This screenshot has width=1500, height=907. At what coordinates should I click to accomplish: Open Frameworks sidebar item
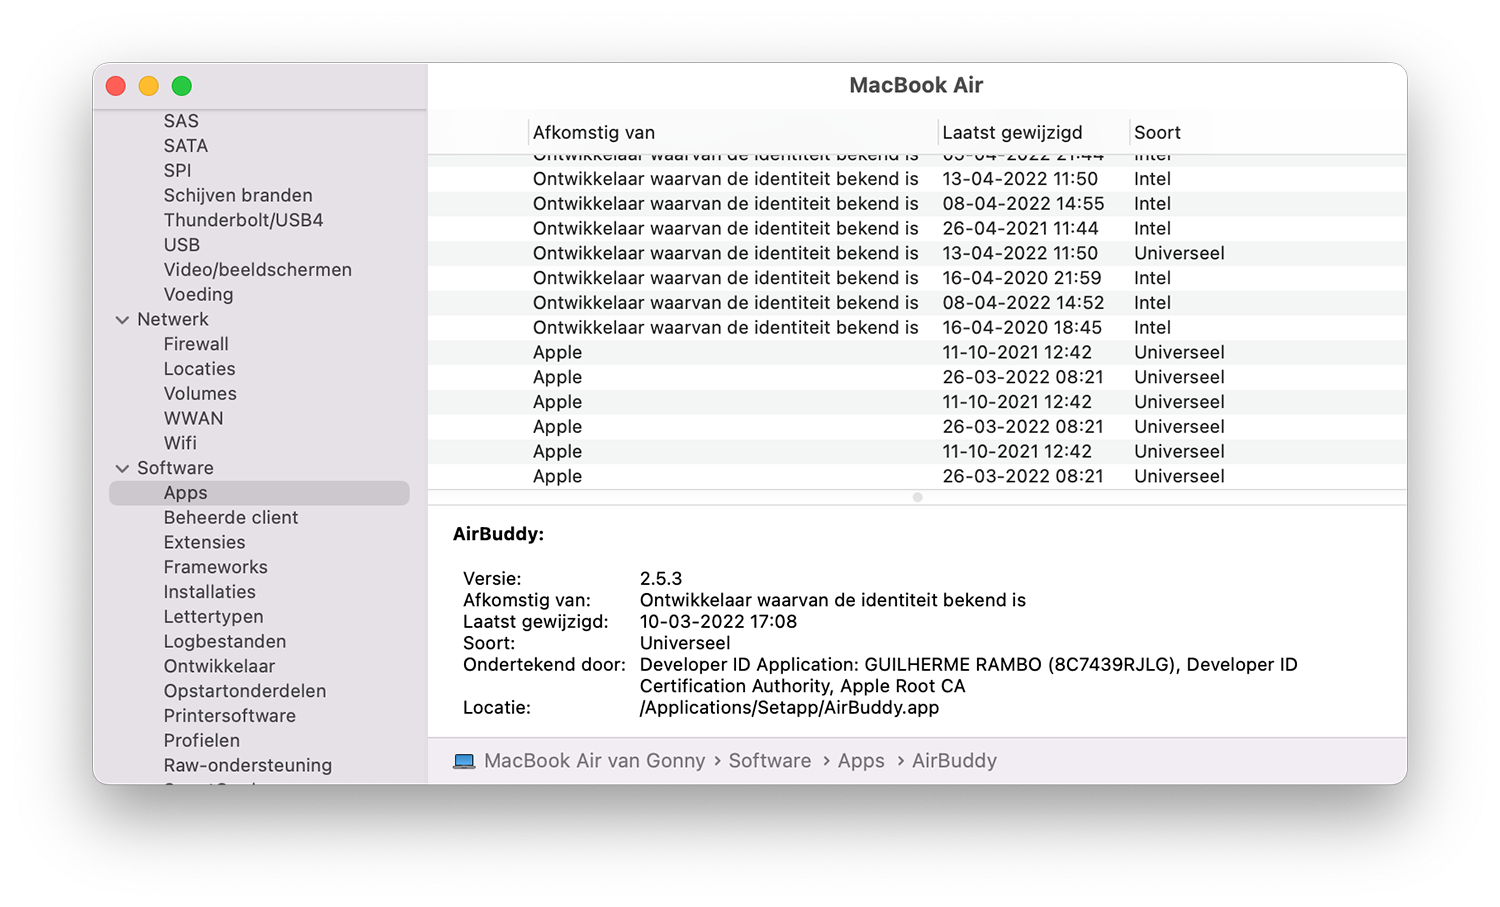point(215,567)
